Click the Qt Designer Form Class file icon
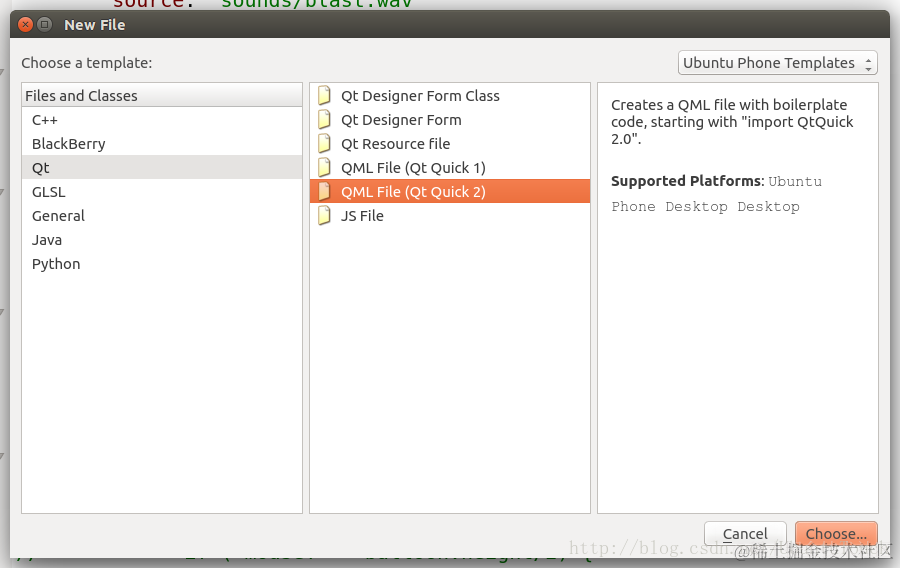900x568 pixels. [324, 95]
